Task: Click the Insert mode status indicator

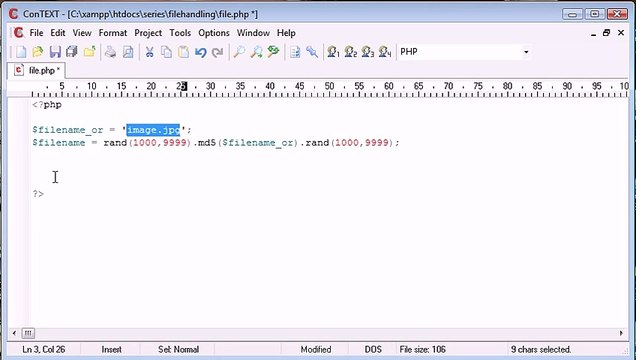Action: pos(112,349)
